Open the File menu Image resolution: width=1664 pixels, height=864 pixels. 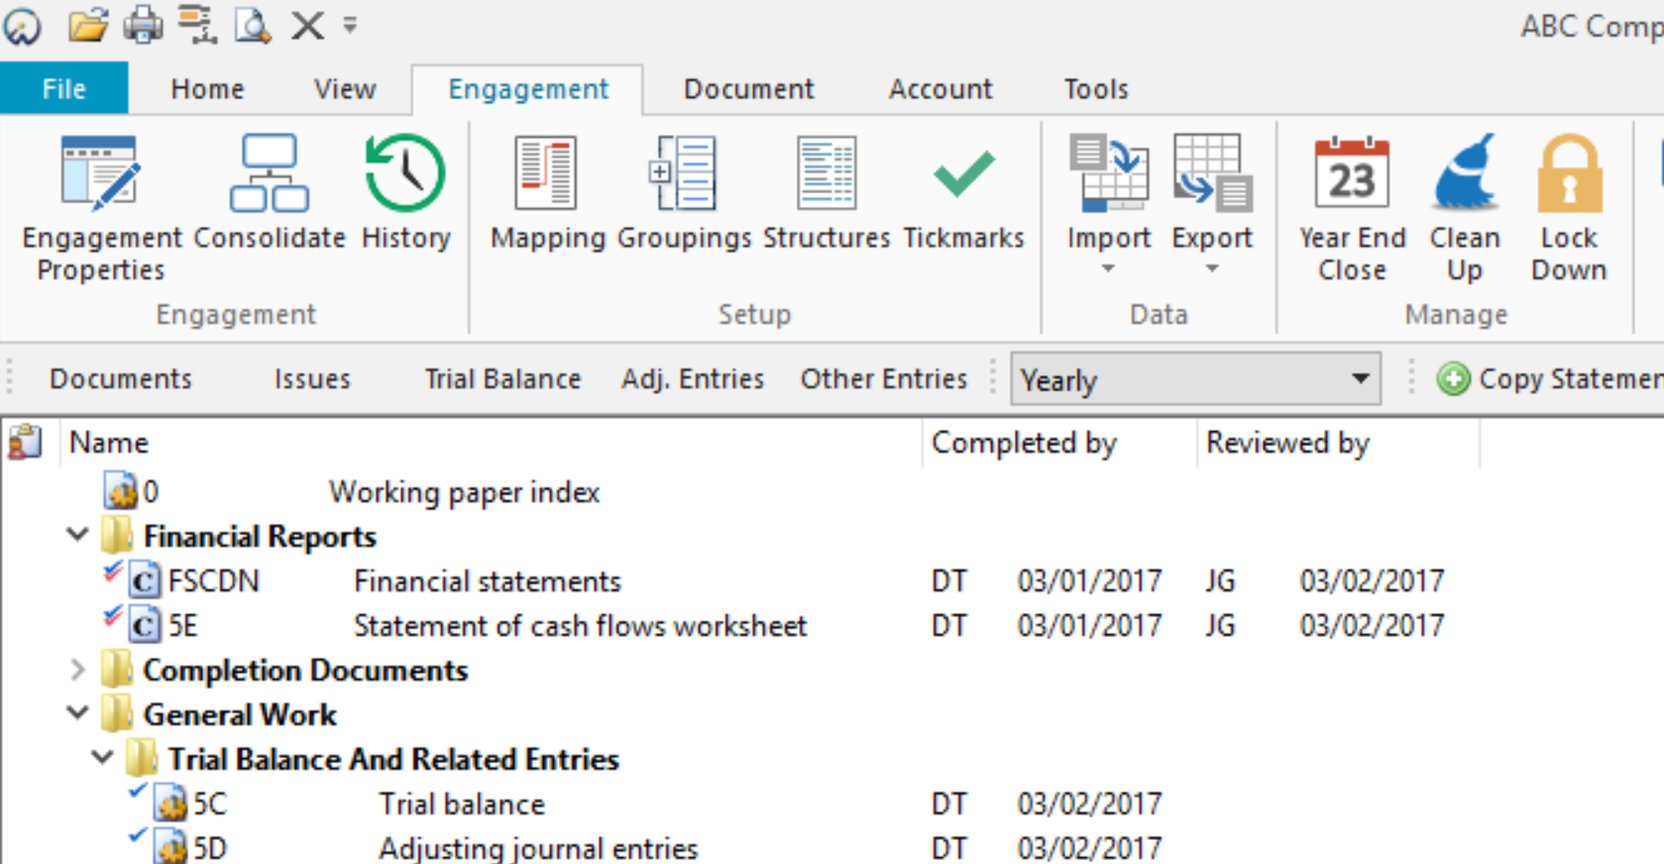coord(63,89)
